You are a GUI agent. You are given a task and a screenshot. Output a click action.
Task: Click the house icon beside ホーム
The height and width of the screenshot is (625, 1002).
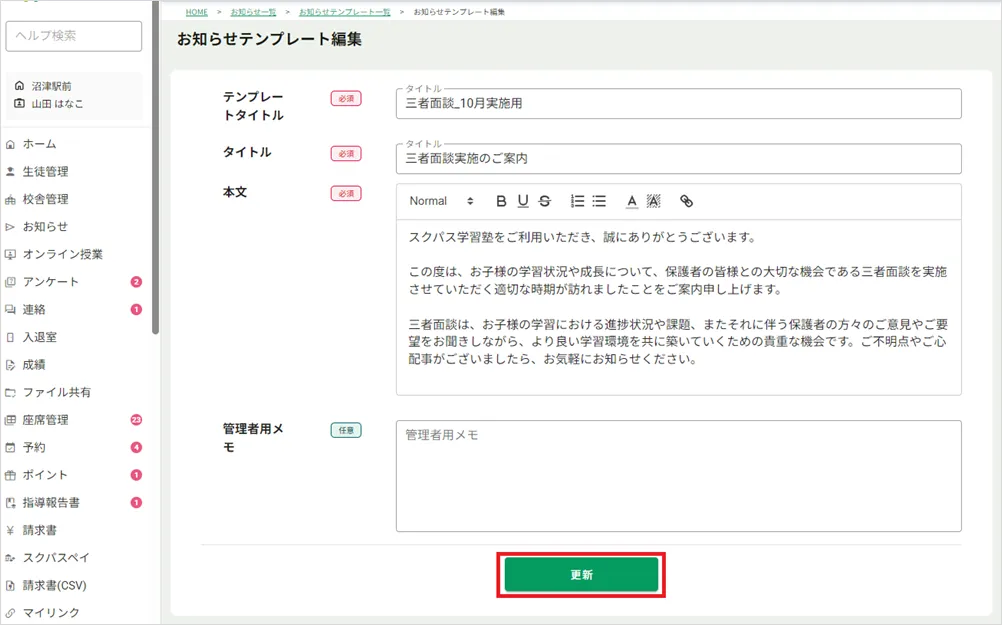coord(10,144)
